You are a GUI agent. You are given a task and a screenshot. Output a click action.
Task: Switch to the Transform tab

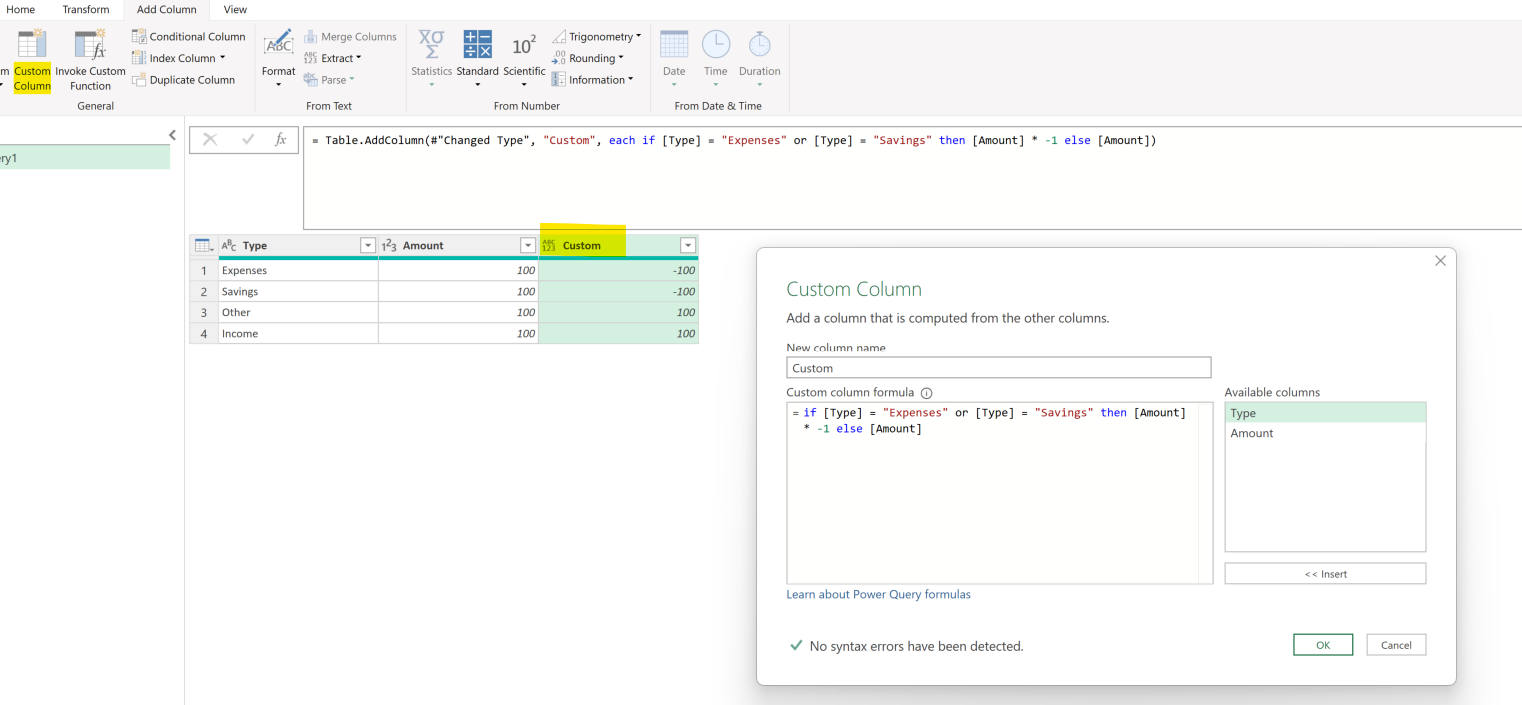click(86, 9)
